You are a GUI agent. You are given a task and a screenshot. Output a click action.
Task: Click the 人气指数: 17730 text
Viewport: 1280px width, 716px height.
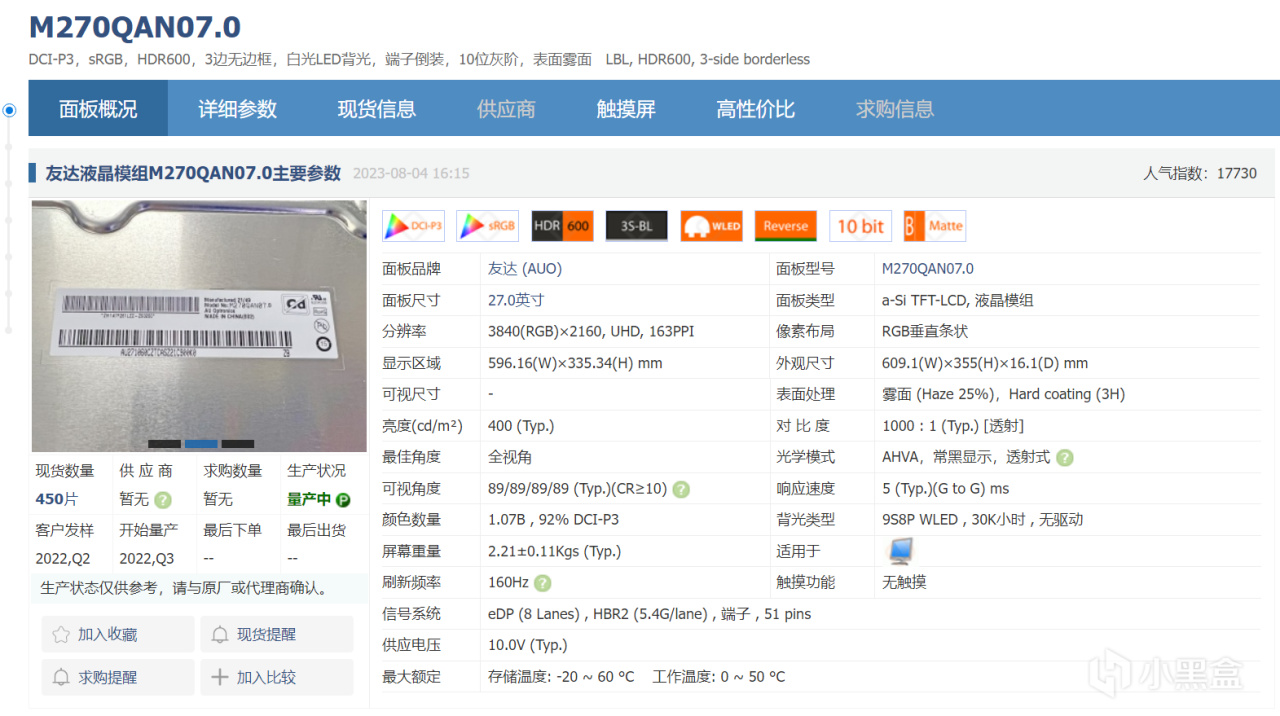coord(1200,173)
